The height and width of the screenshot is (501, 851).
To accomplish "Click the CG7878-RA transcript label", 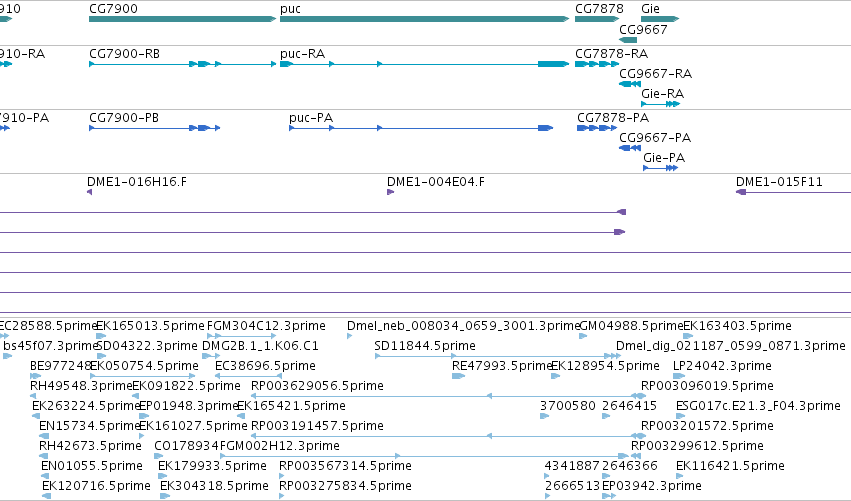I will [x=611, y=54].
